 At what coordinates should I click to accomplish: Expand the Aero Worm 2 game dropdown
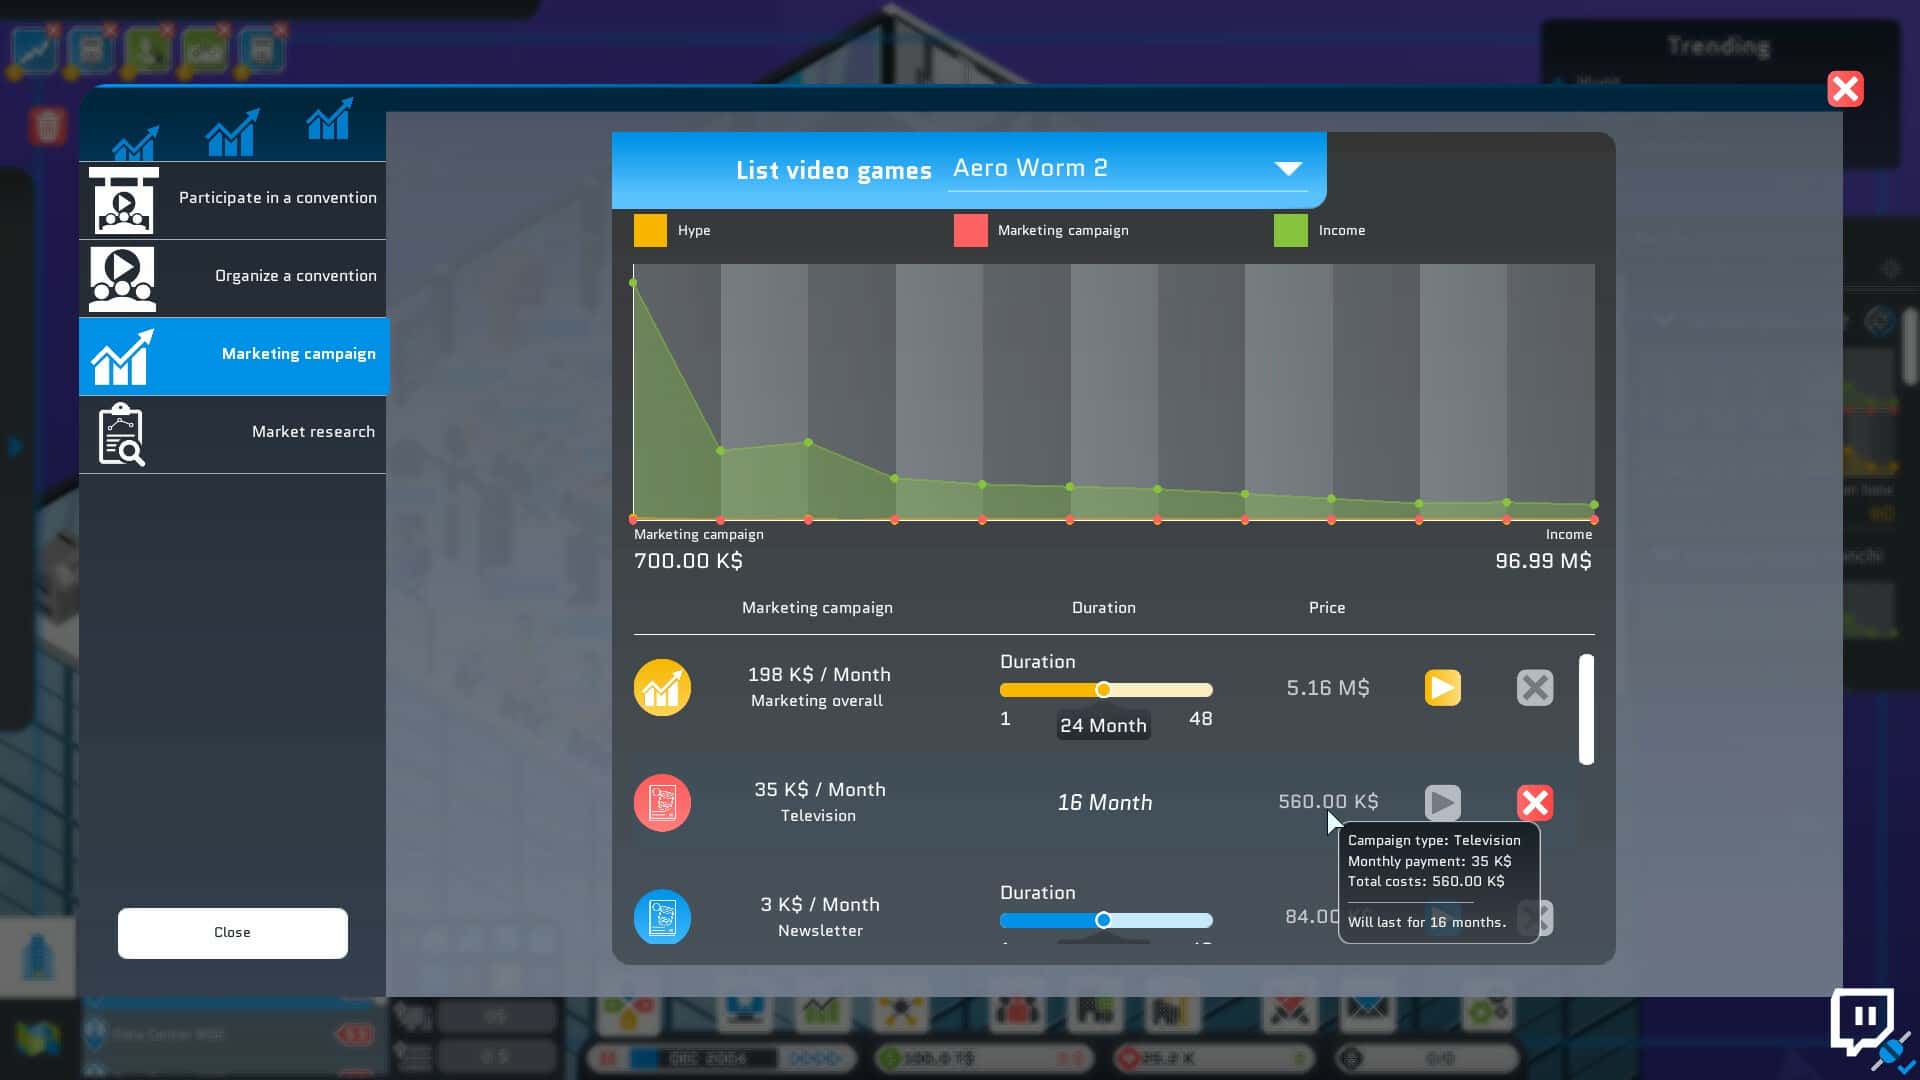[x=1287, y=168]
